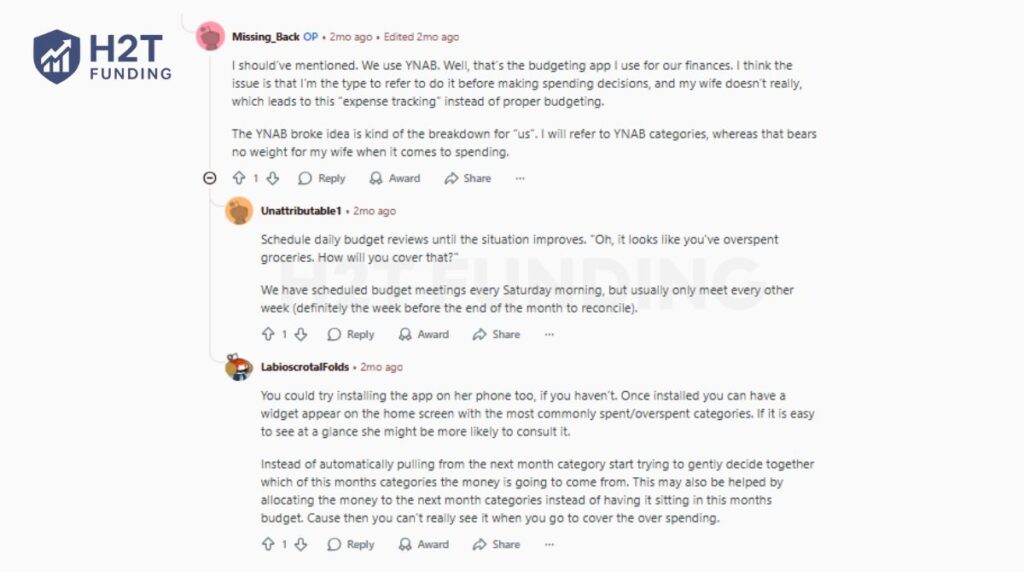Upvote LabioscrotalFolds' comment
Screen dimensions: 1024x572
coord(268,544)
